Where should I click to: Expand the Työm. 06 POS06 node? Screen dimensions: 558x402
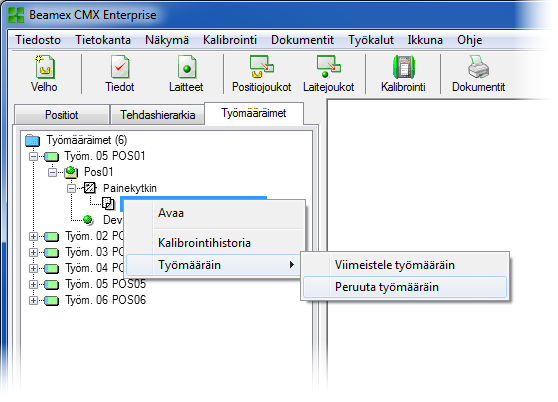tap(33, 300)
